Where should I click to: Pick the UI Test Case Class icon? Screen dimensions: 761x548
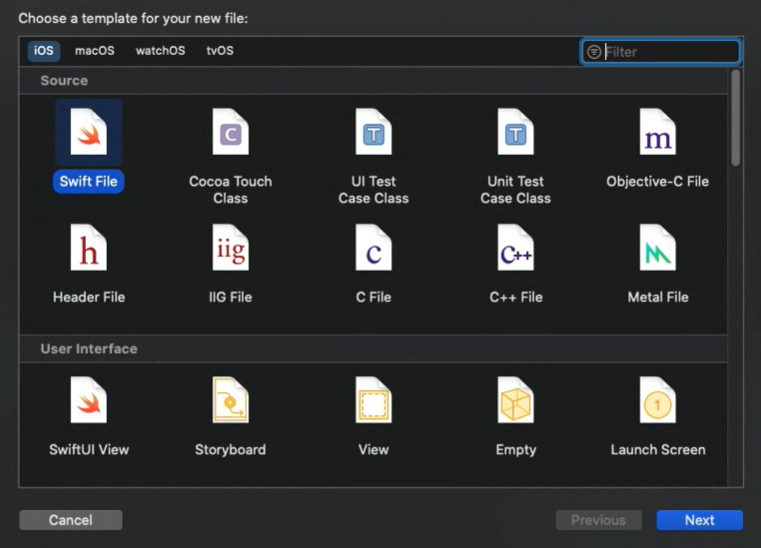tap(373, 132)
